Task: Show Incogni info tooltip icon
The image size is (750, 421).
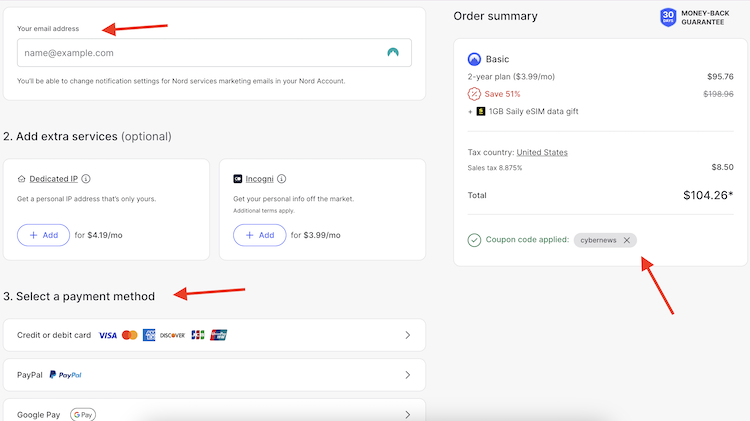Action: (x=282, y=179)
